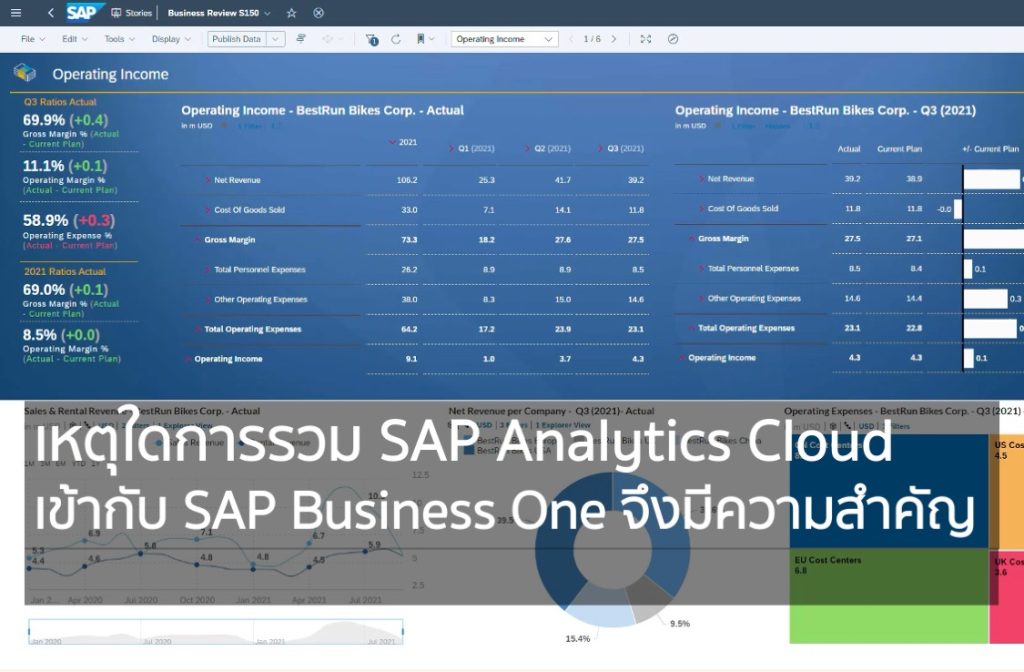Toggle fullscreen mode
The height and width of the screenshot is (672, 1024).
[646, 39]
